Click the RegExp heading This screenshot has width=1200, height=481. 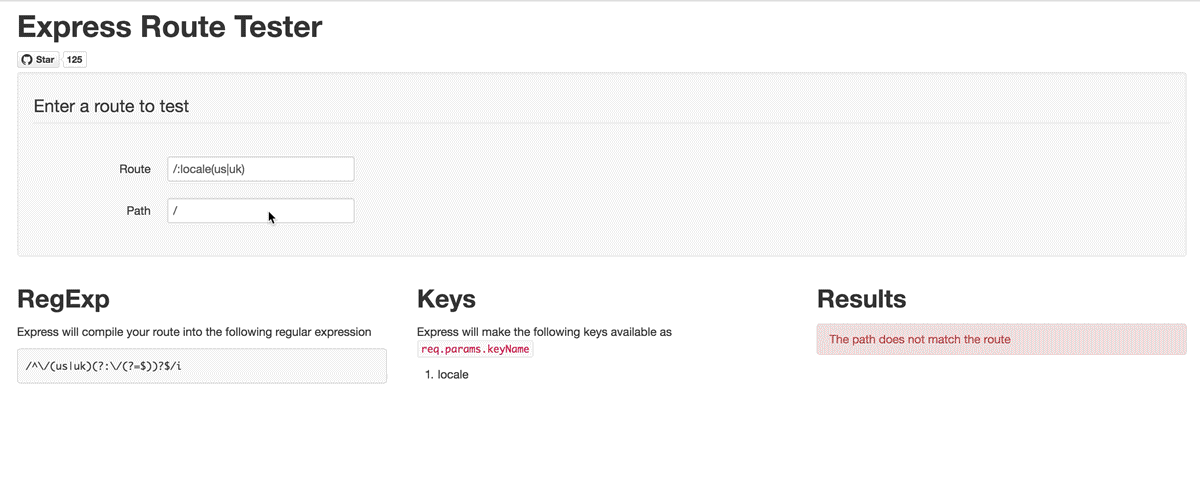[64, 299]
